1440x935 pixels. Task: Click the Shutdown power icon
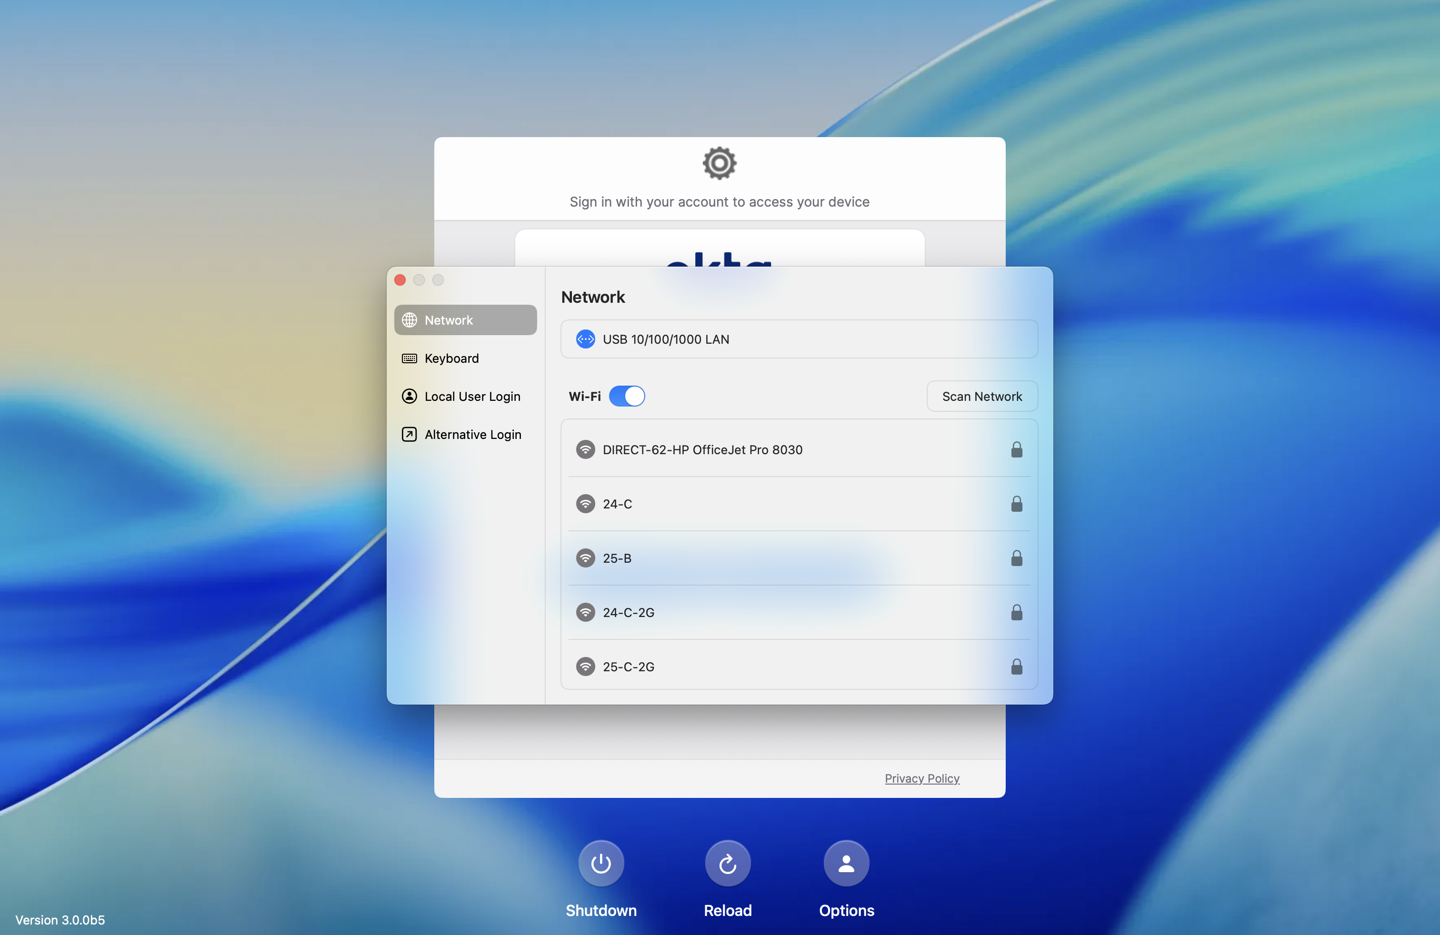point(601,863)
